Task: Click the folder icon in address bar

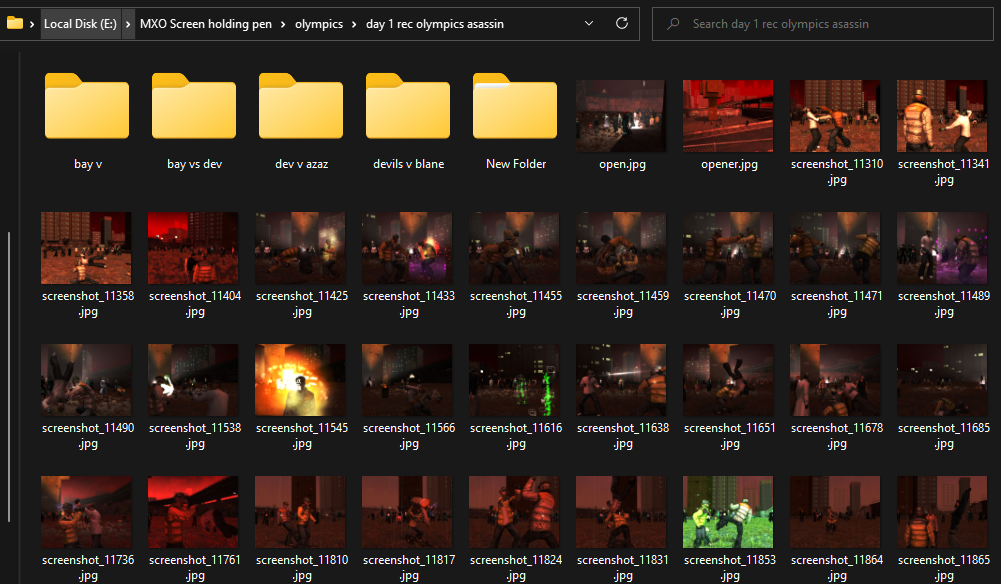Action: pyautogui.click(x=15, y=23)
